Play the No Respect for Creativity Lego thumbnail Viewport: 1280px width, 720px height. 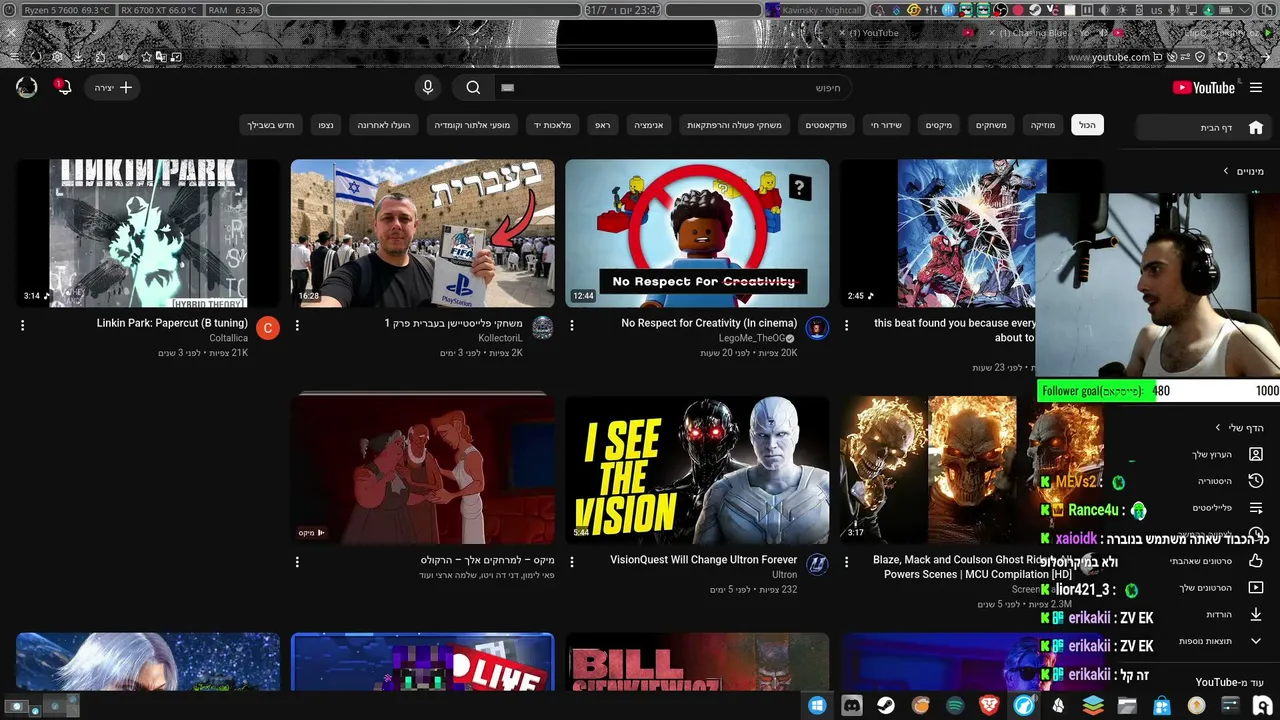click(697, 233)
